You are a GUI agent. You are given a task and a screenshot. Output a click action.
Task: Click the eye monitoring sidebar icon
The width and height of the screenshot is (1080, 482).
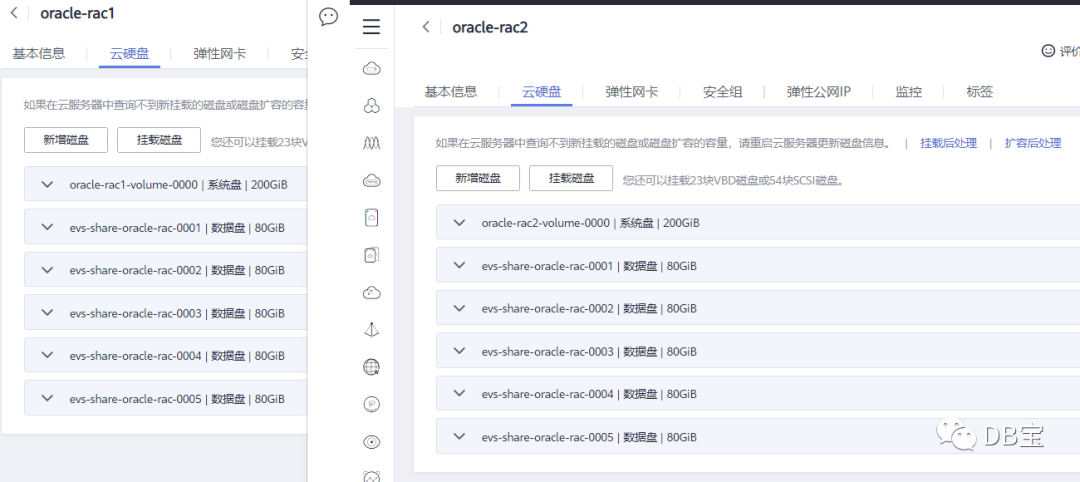(x=371, y=441)
